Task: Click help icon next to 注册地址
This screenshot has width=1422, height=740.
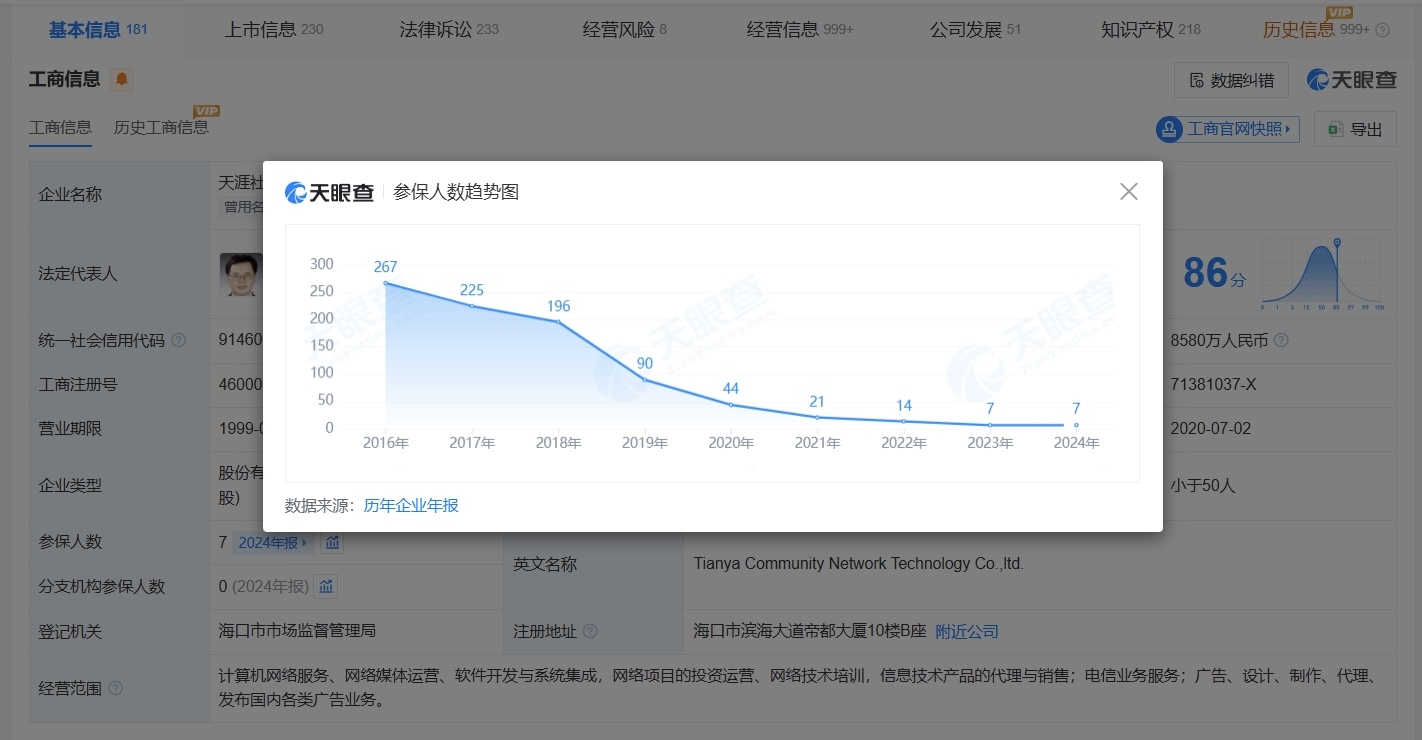Action: [x=590, y=632]
